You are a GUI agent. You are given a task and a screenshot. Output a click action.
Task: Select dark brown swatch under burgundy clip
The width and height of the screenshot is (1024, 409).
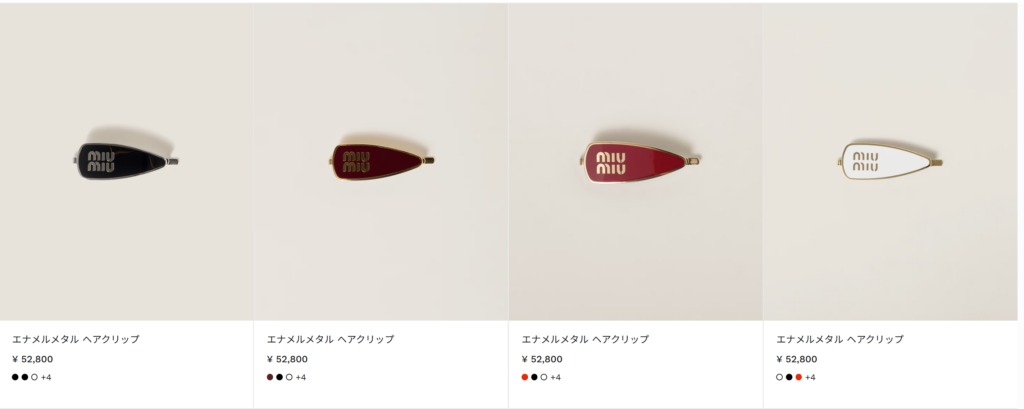click(270, 377)
